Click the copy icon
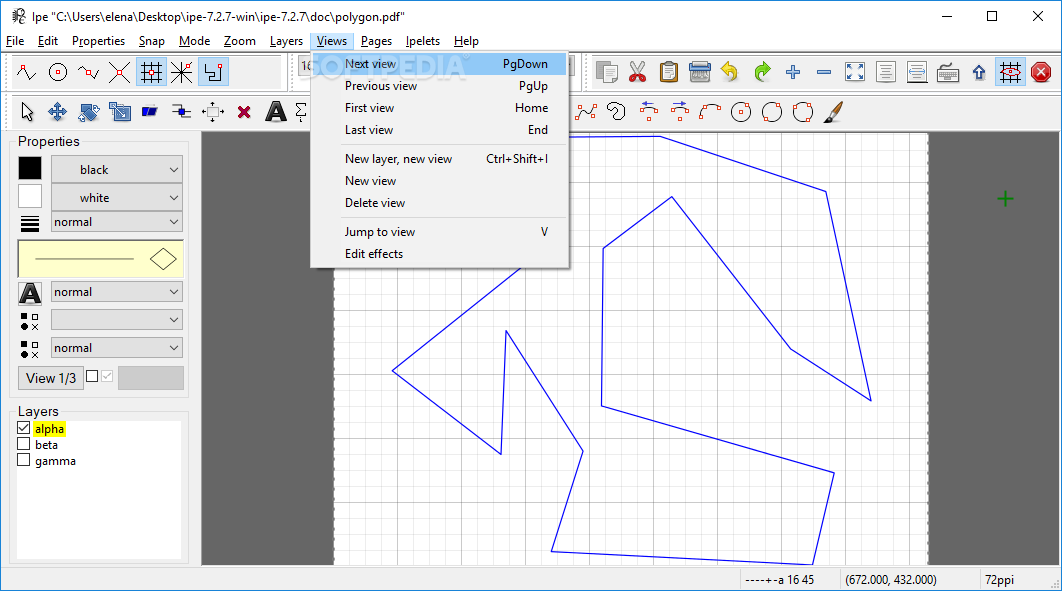Screen dimensions: 1062x591 606,72
